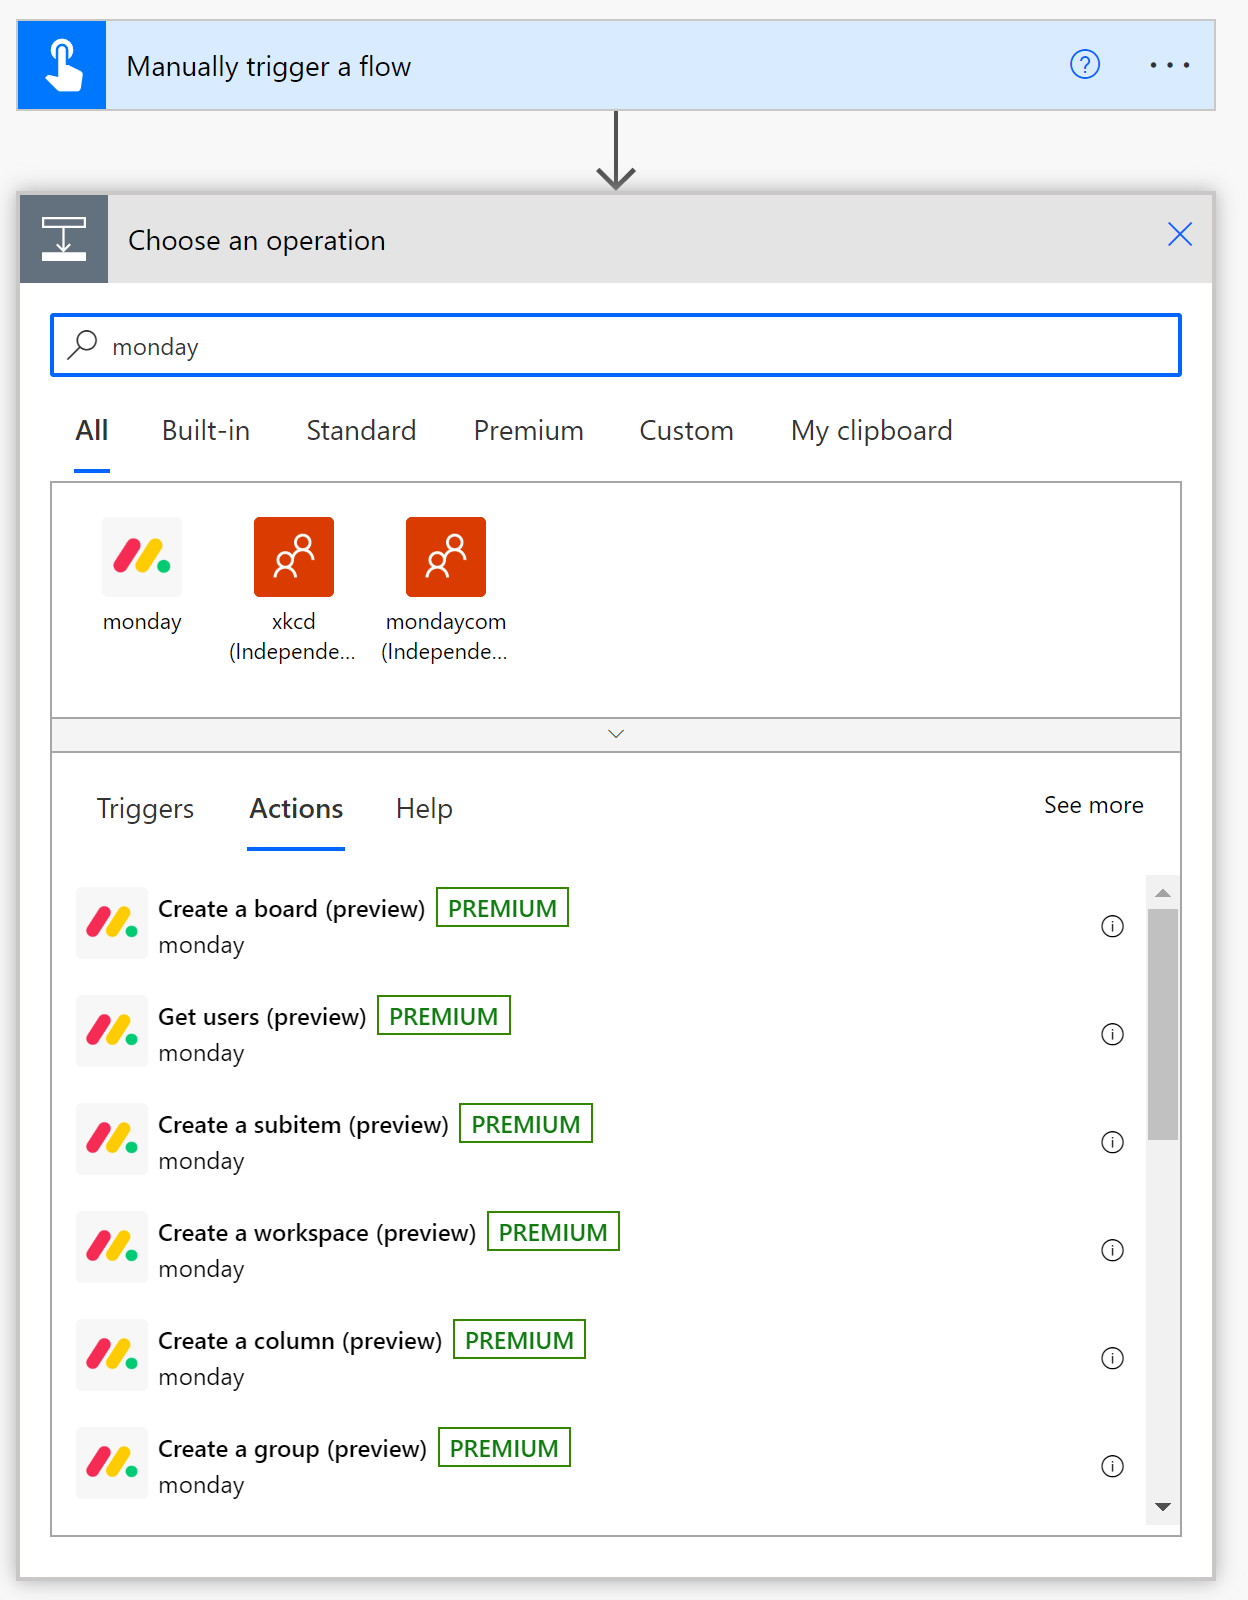
Task: Click monday icon beside Create a workspace
Action: point(112,1247)
